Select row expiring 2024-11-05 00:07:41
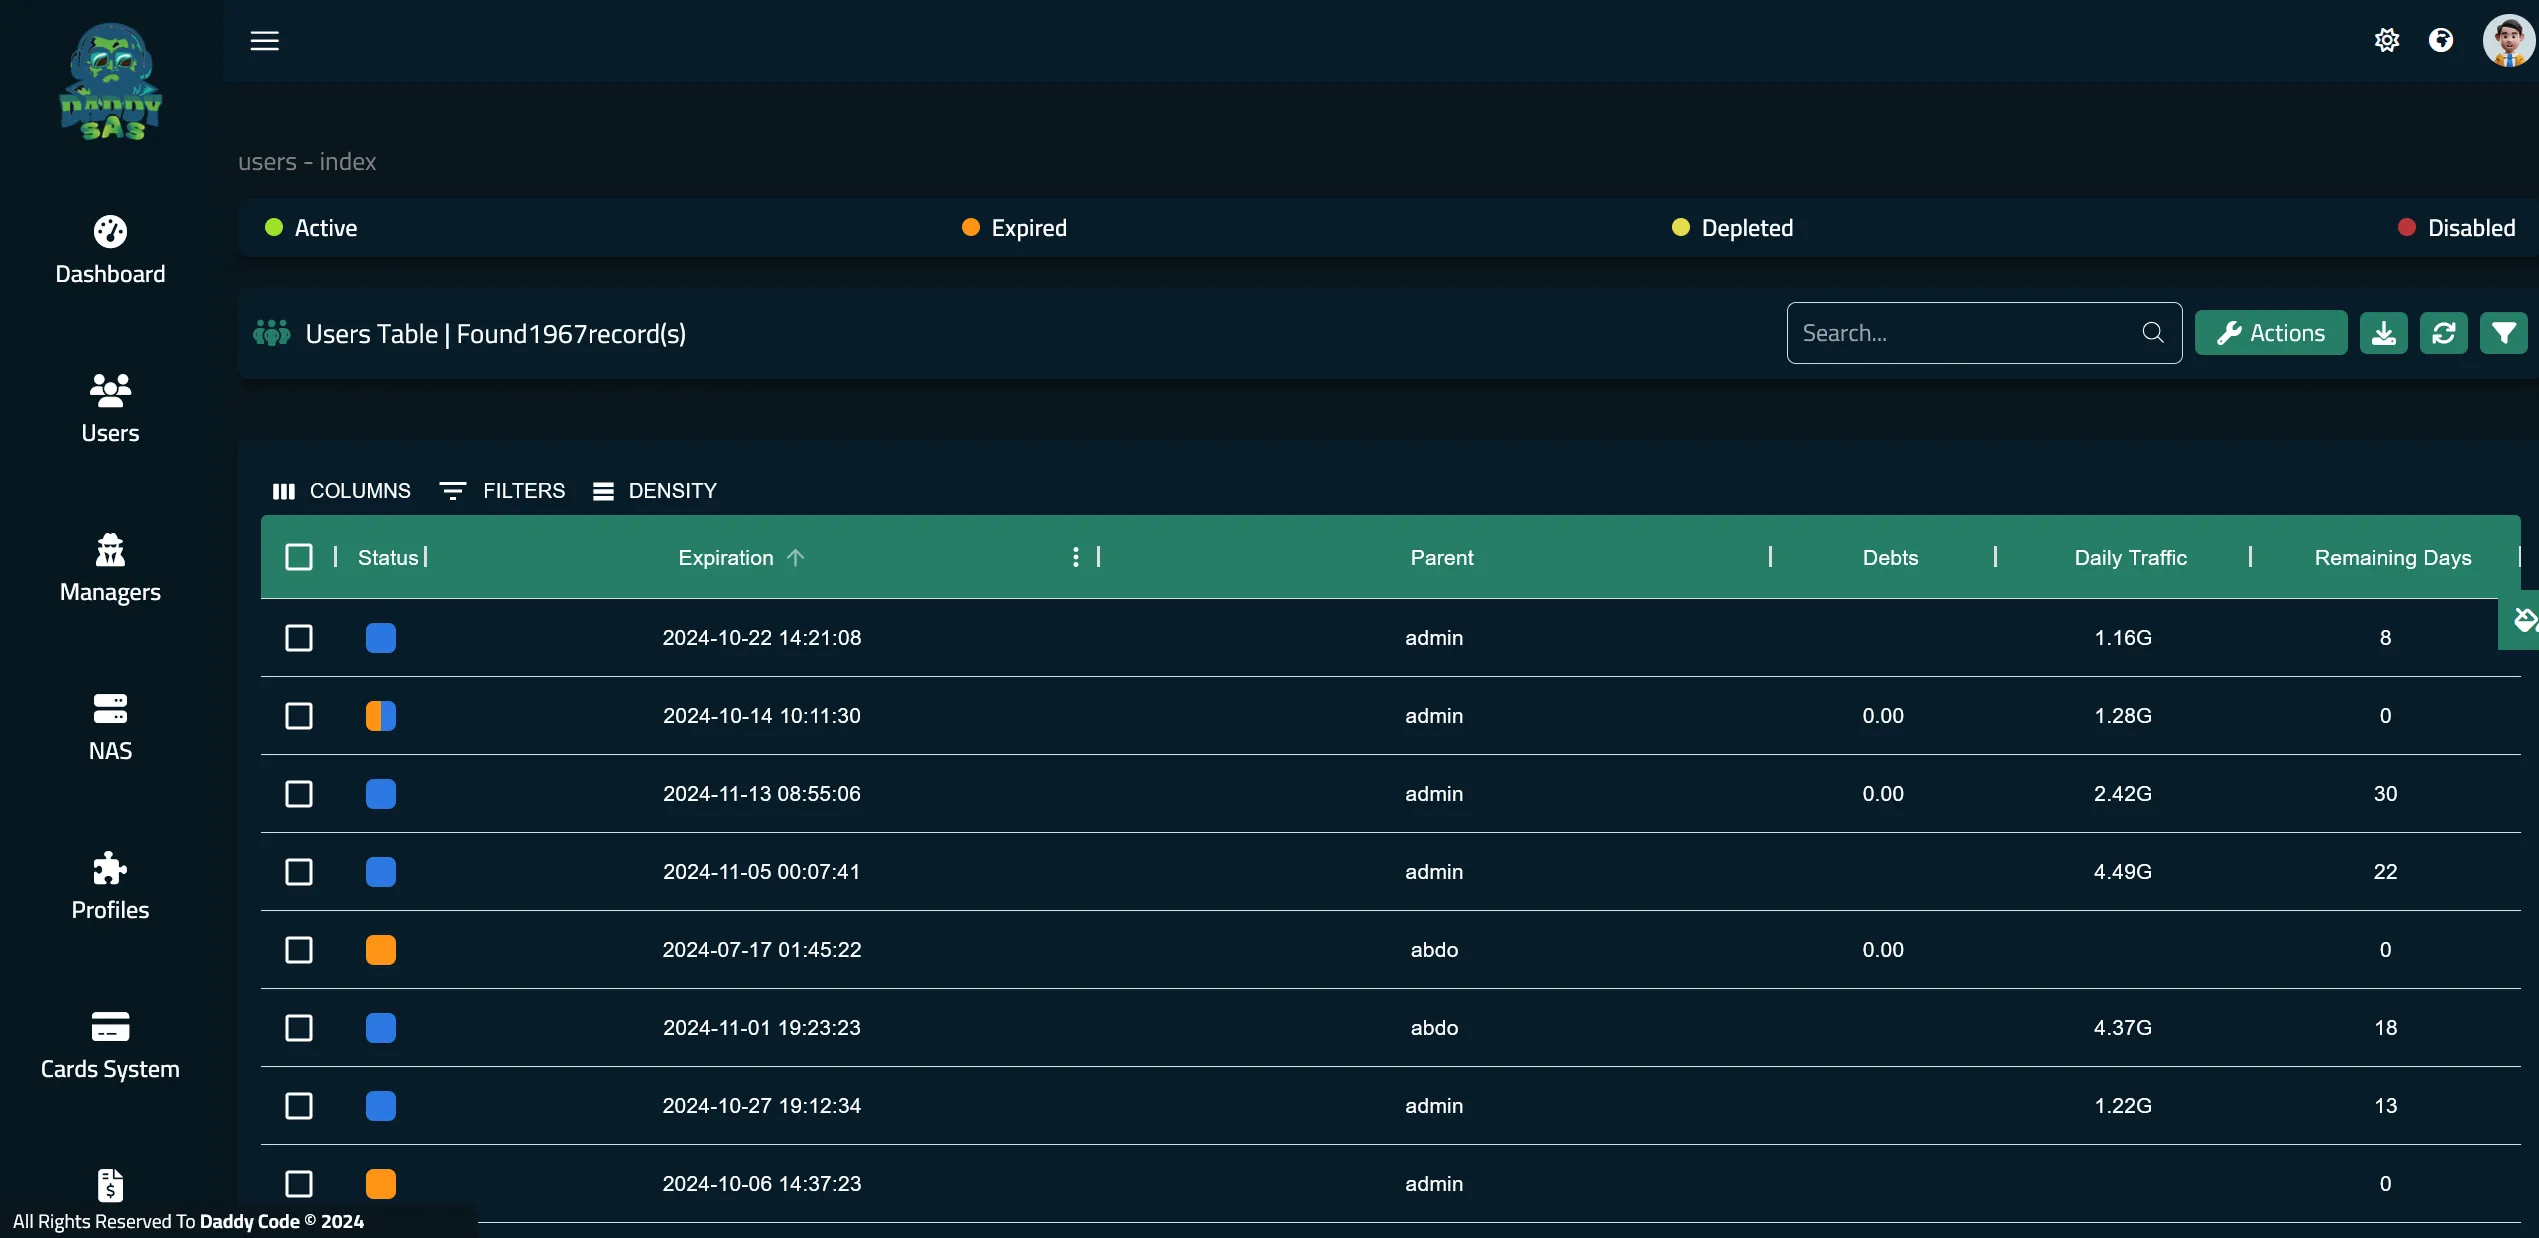The height and width of the screenshot is (1238, 2539). (299, 872)
